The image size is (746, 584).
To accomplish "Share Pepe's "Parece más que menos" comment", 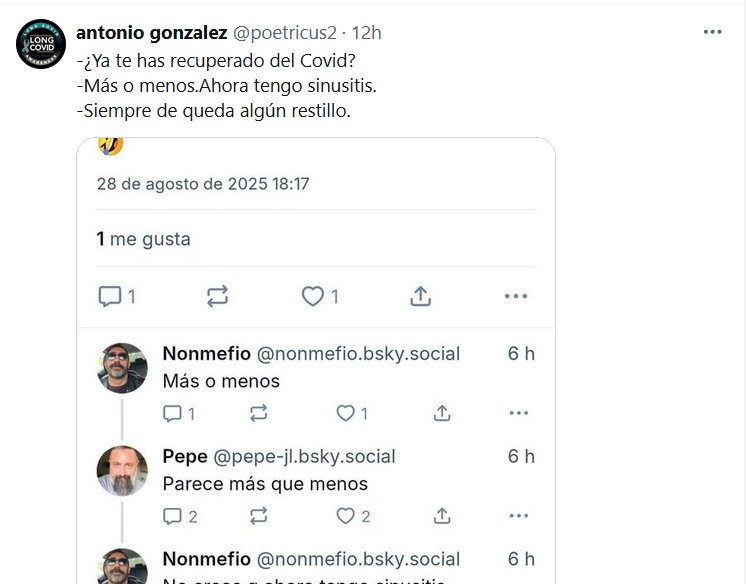I will [441, 516].
